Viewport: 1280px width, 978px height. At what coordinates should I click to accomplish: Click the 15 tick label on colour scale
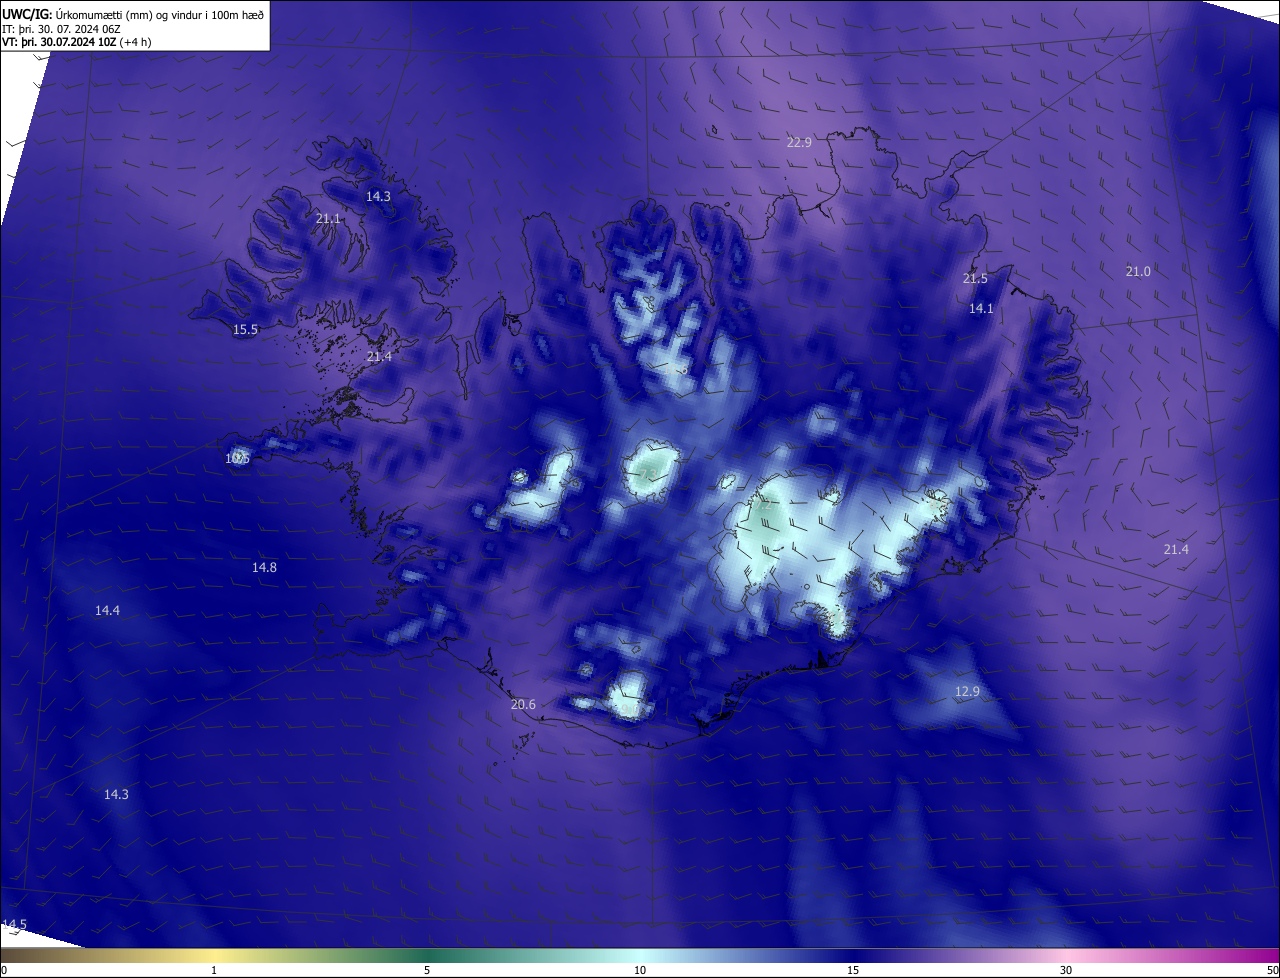coord(853,970)
